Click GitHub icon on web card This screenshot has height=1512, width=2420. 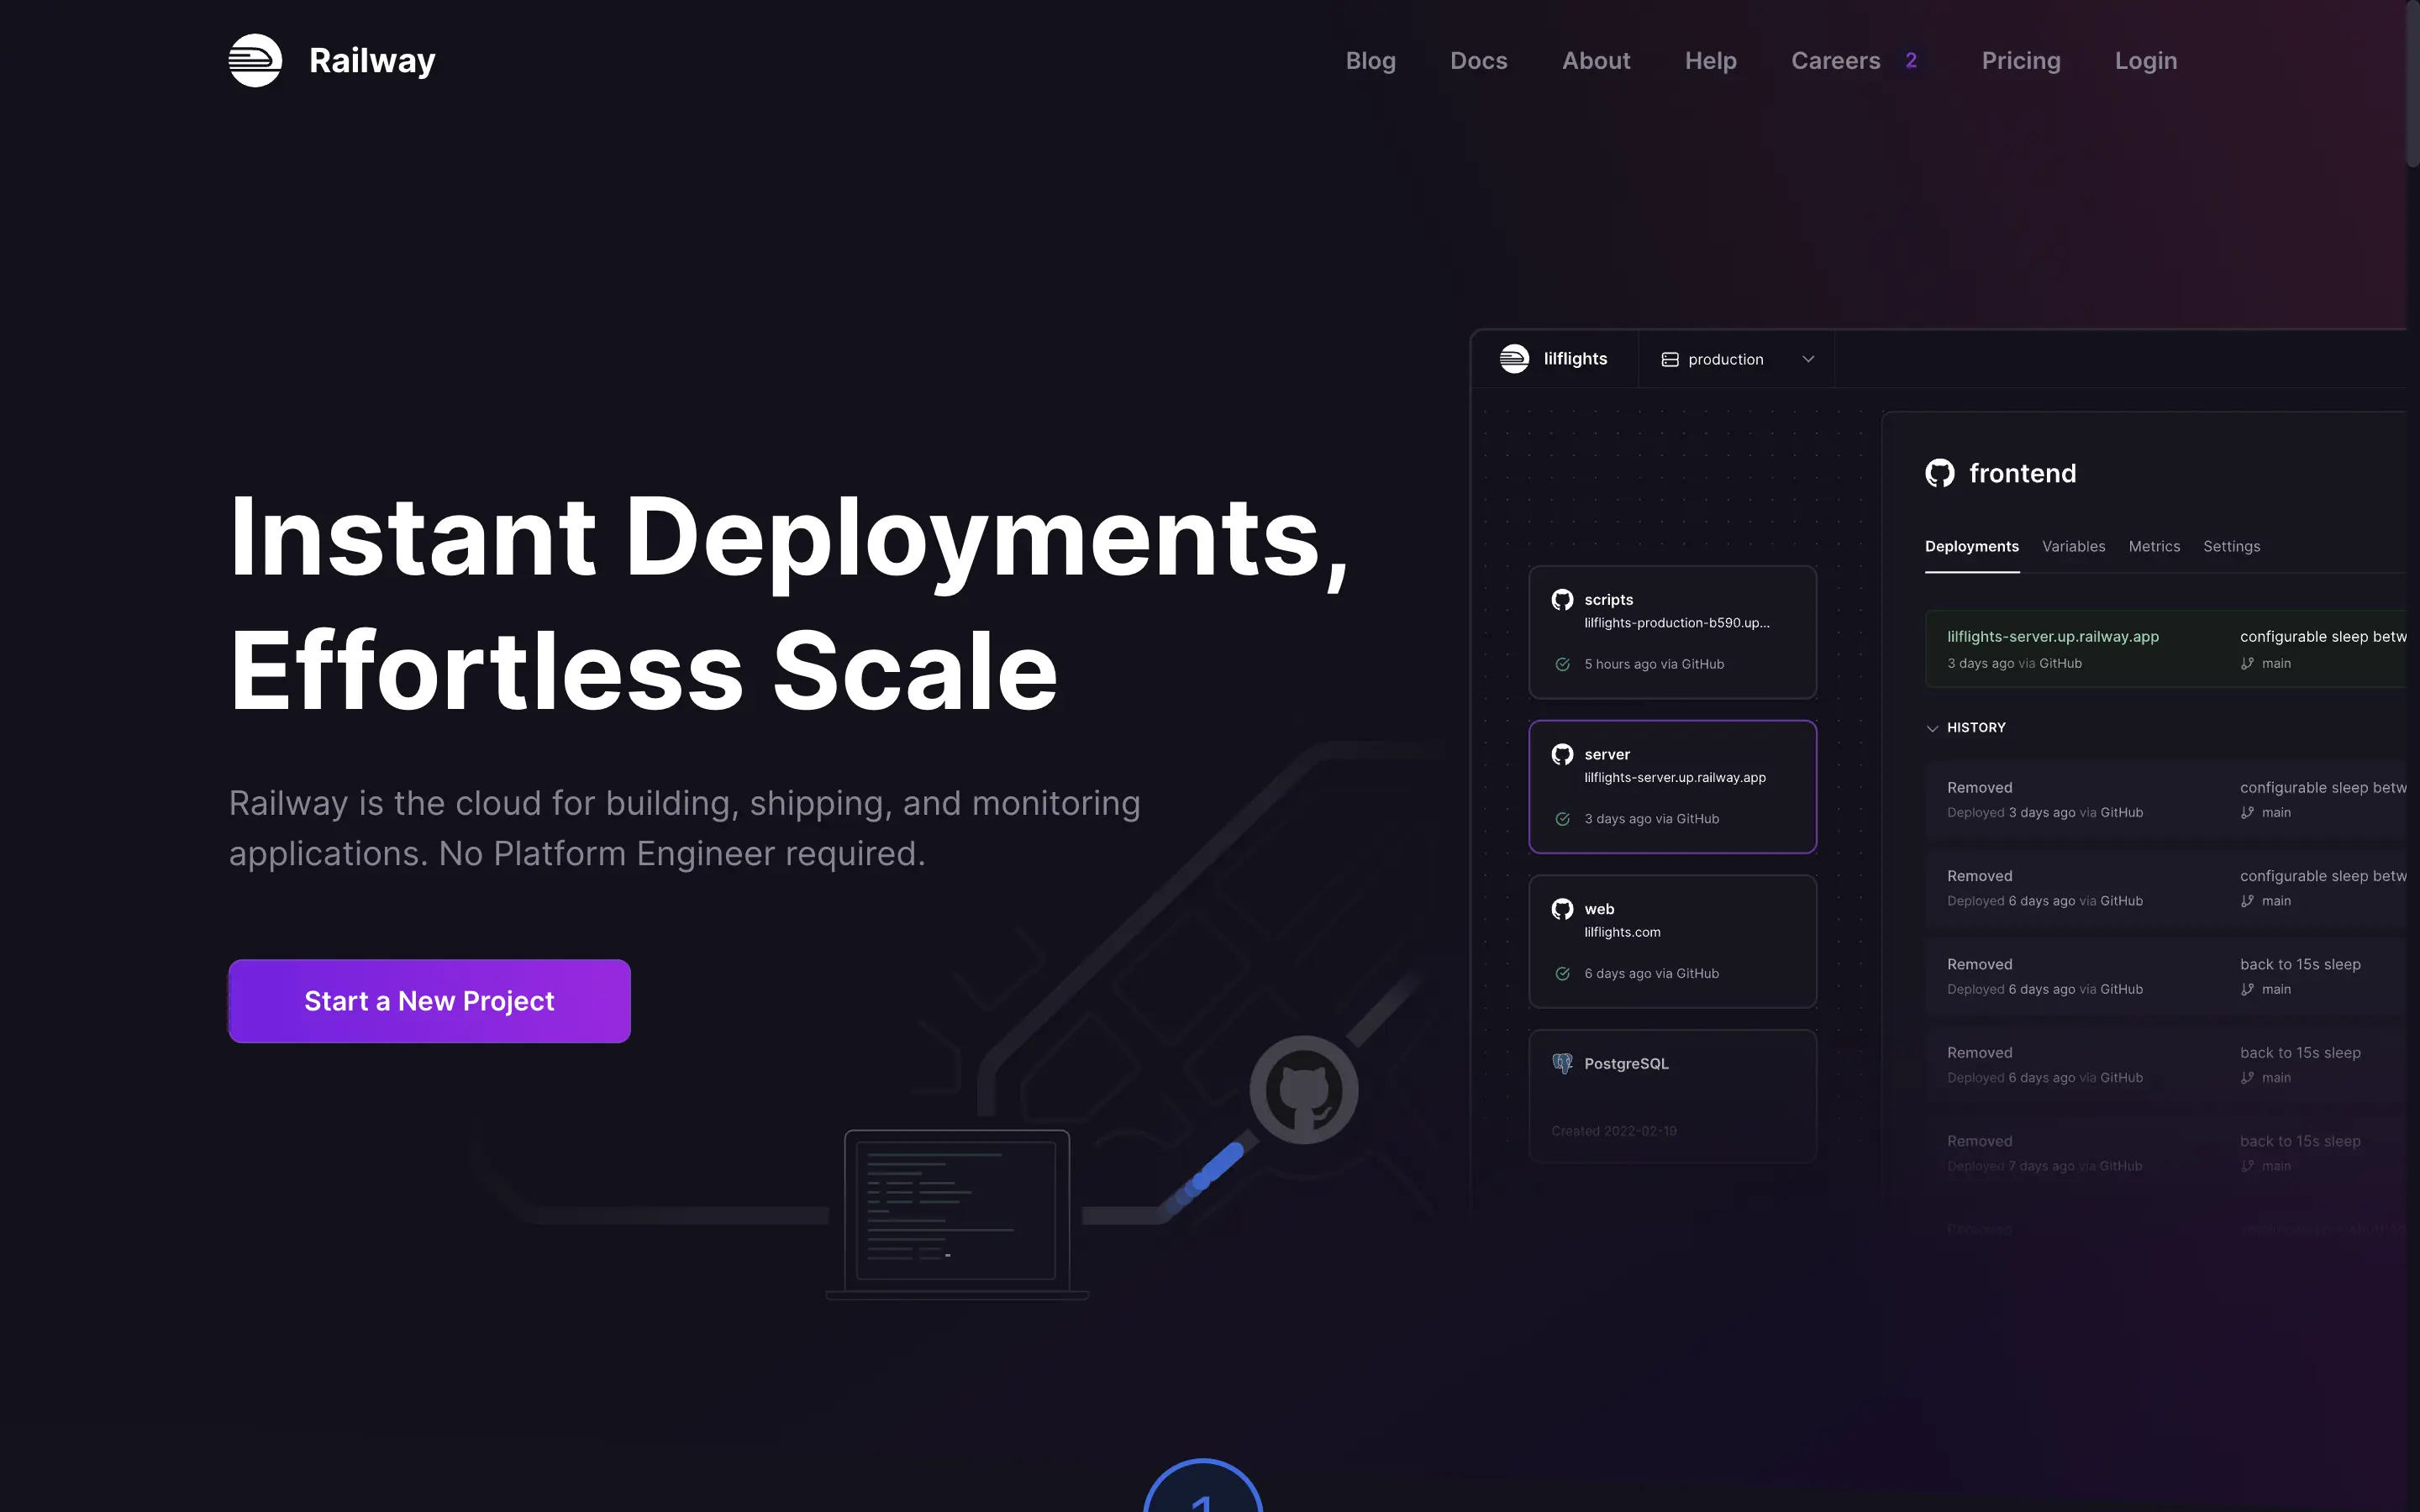tap(1562, 909)
